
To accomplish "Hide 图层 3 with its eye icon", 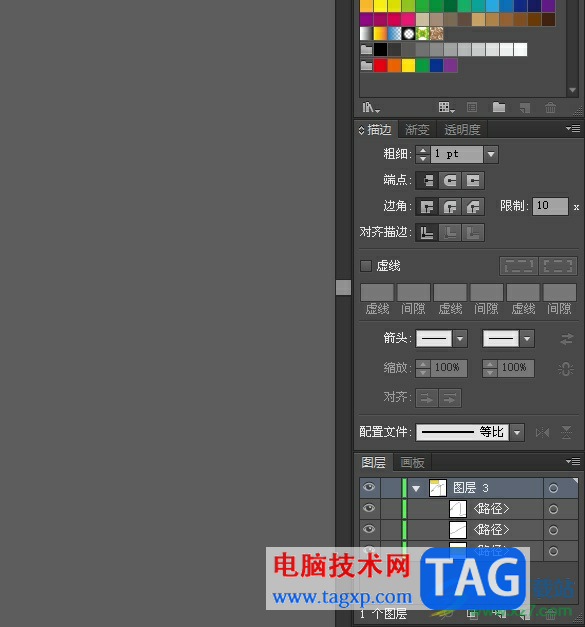I will click(x=369, y=487).
